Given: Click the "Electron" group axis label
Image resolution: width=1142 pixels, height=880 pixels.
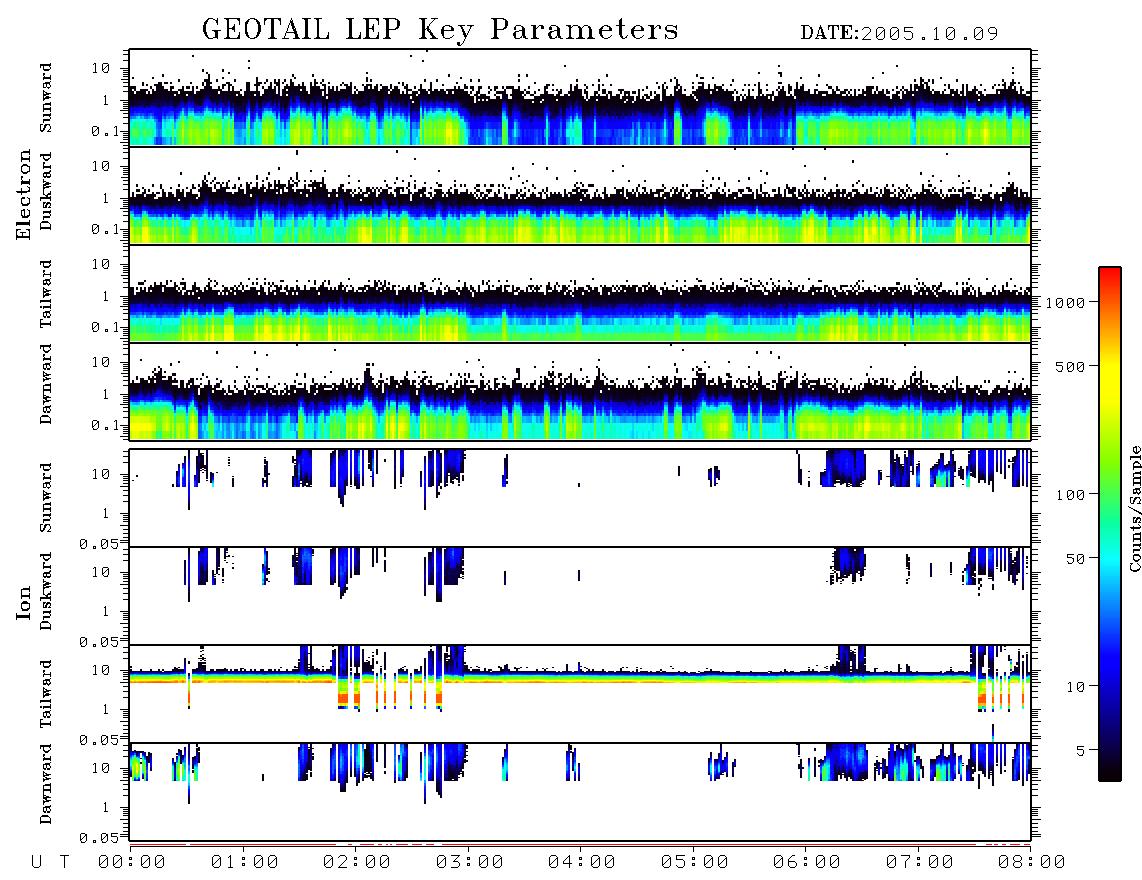Looking at the screenshot, I should (24, 194).
